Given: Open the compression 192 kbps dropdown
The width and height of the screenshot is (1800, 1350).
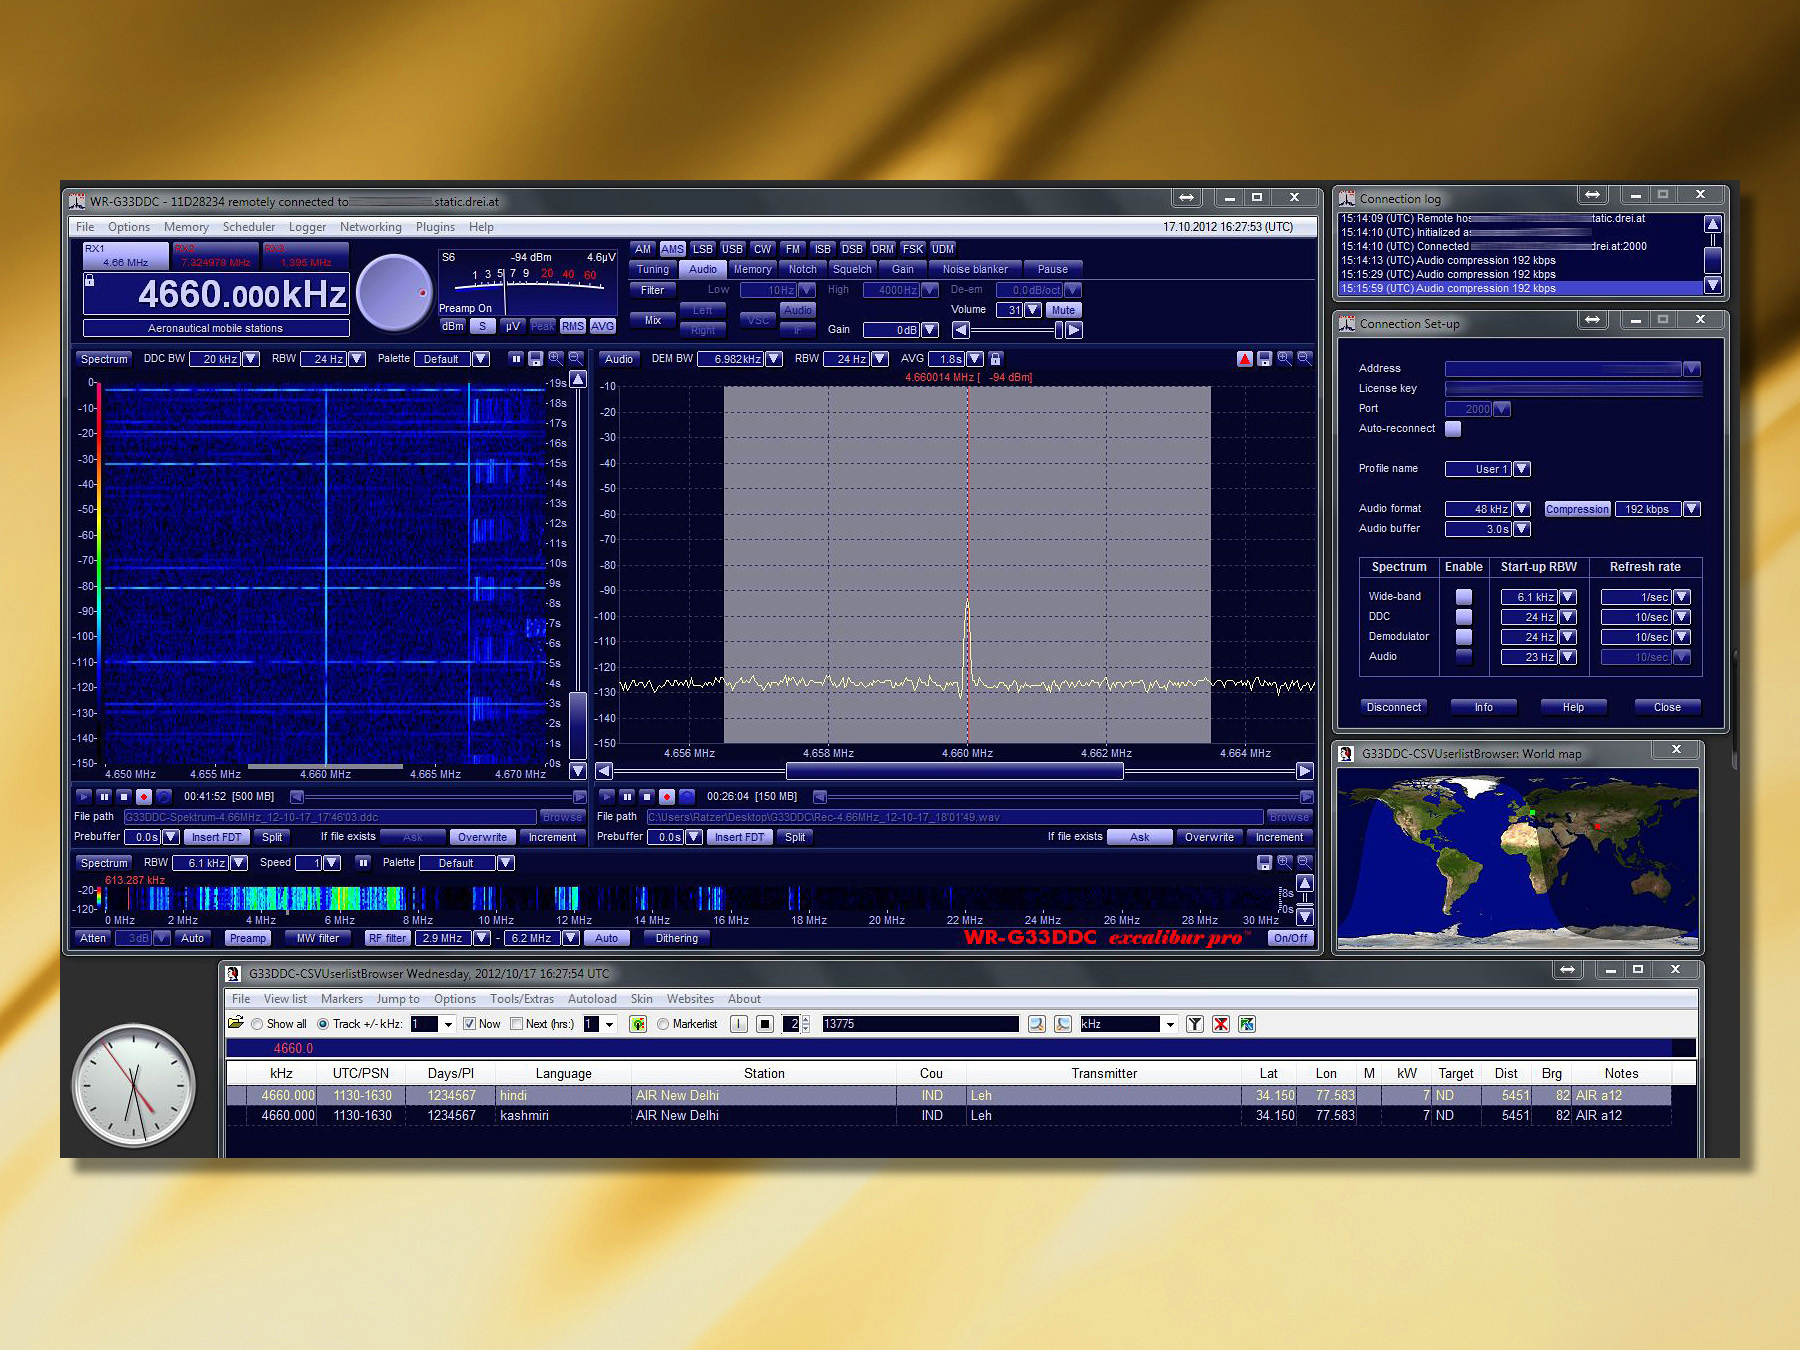Looking at the screenshot, I should (1691, 509).
